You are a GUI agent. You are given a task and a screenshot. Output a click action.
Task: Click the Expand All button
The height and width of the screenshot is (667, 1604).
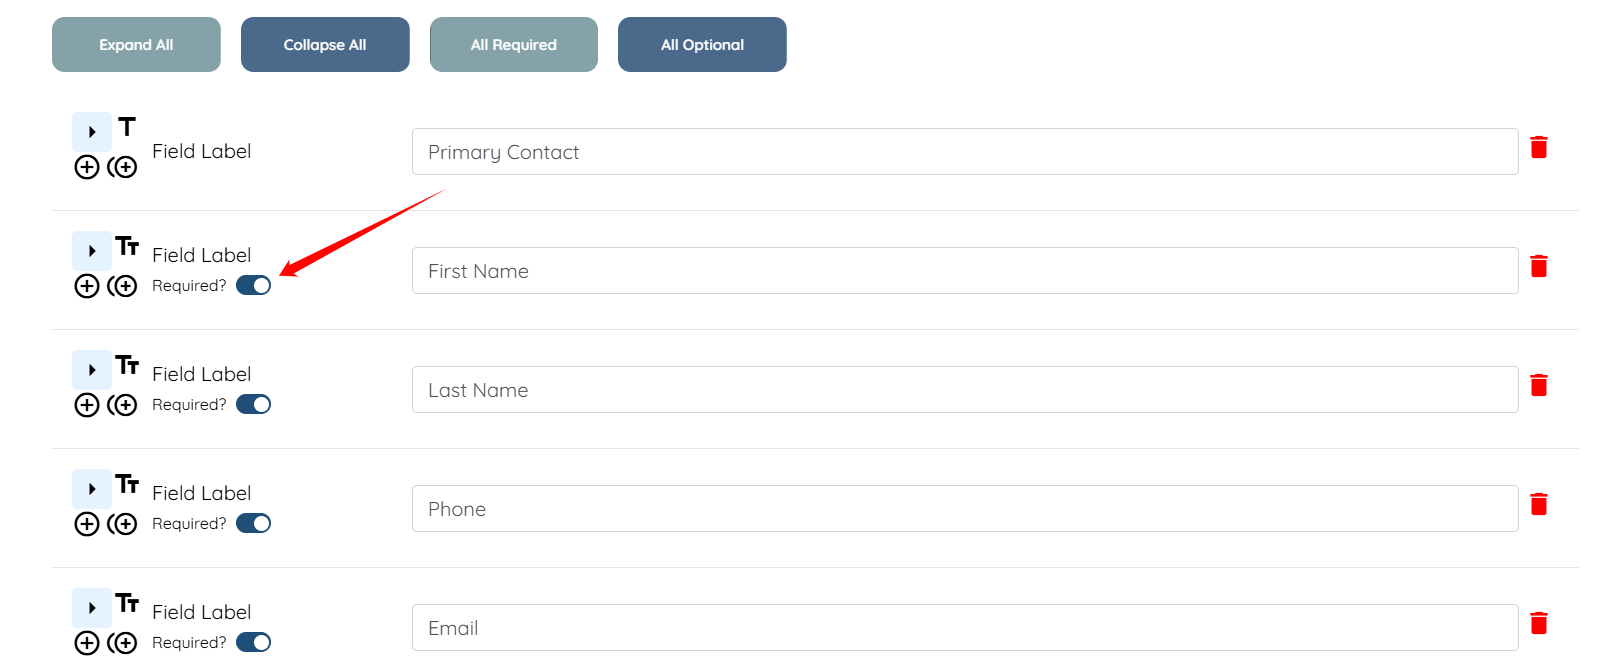click(x=136, y=45)
